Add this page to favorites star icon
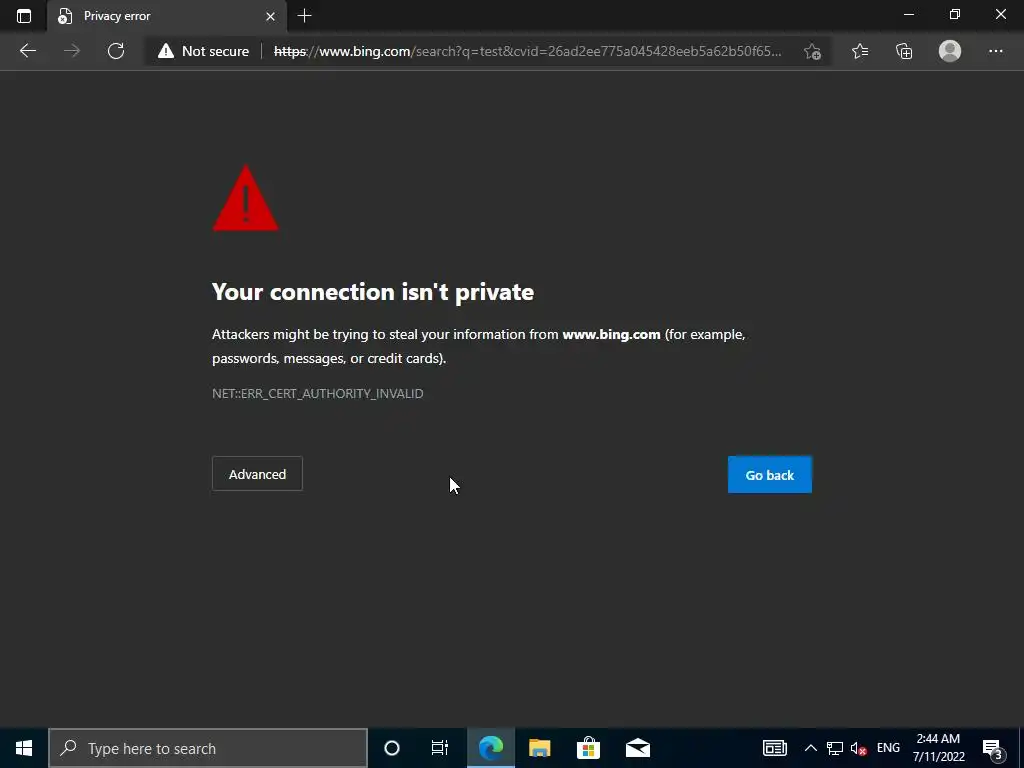Image resolution: width=1024 pixels, height=768 pixels. (812, 52)
